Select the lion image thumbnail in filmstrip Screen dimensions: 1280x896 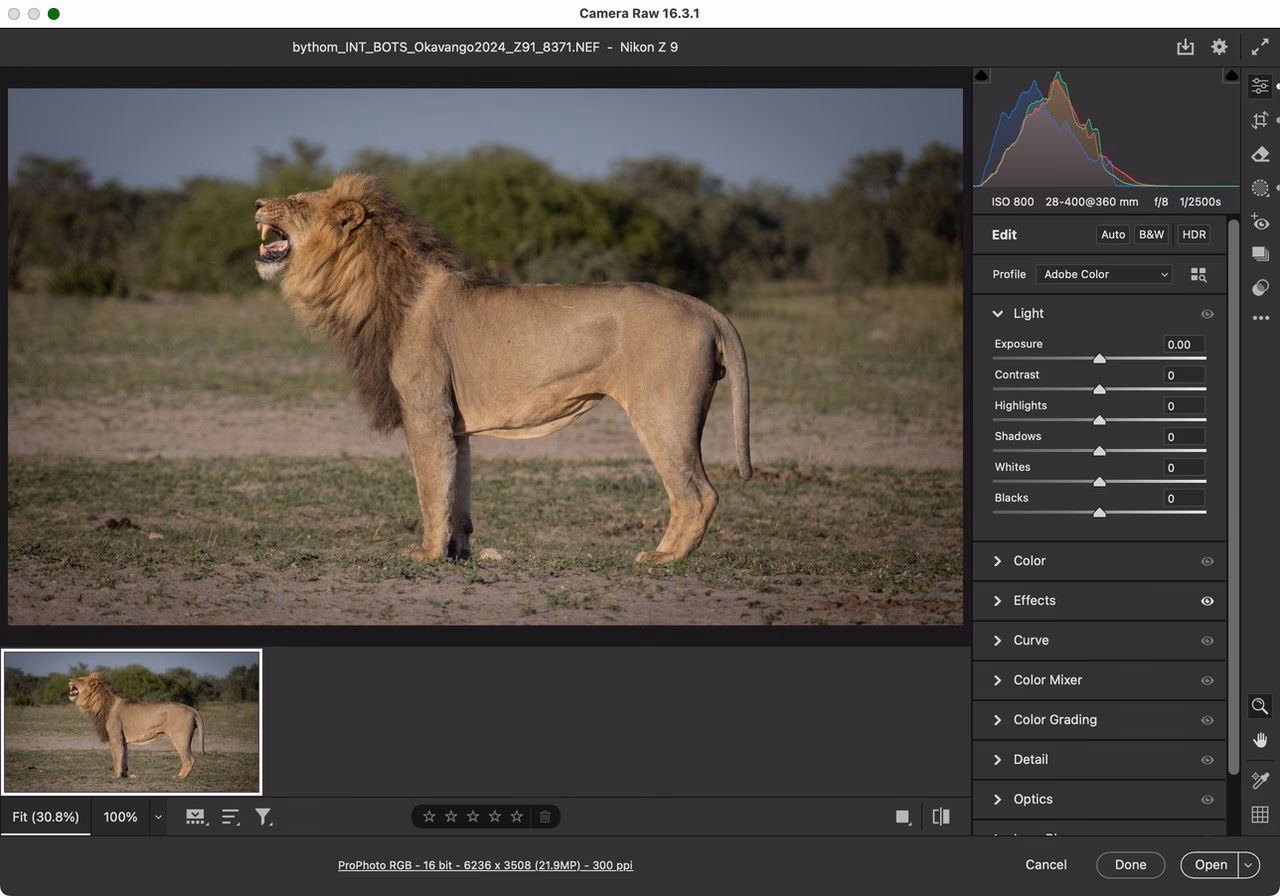click(x=132, y=721)
